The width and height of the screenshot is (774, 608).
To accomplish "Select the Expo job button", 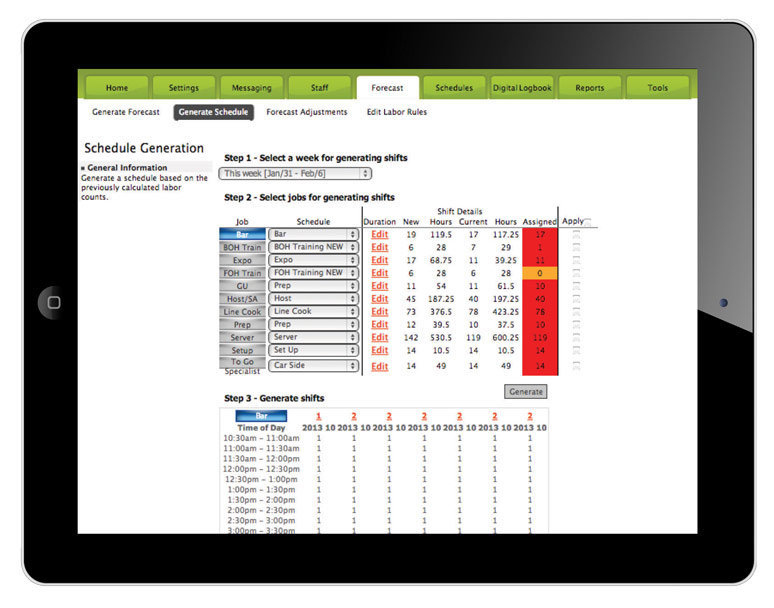I will coord(242,260).
